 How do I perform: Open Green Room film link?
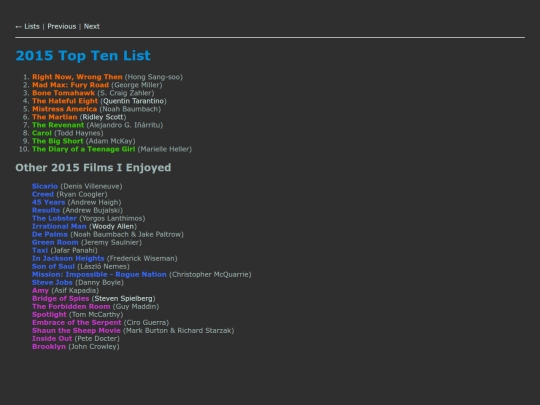point(55,242)
